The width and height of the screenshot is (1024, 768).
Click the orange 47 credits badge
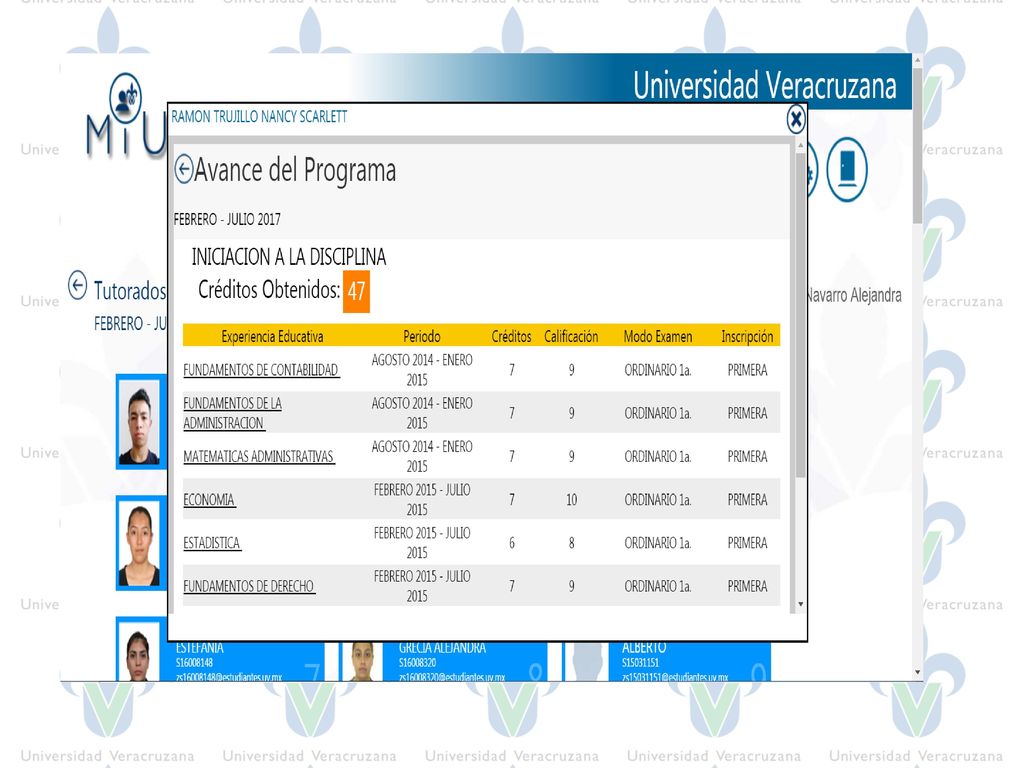point(357,291)
